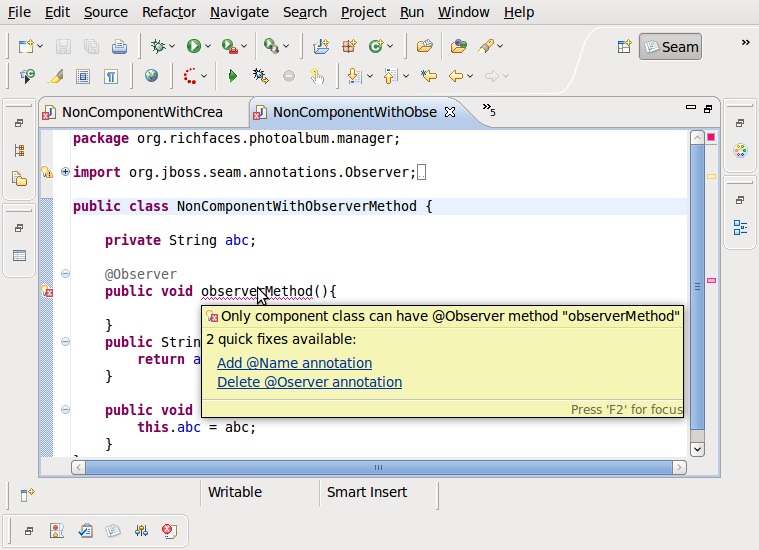Click the editor horizontal scrollbar thumb
This screenshot has height=550, width=759.
click(x=378, y=467)
